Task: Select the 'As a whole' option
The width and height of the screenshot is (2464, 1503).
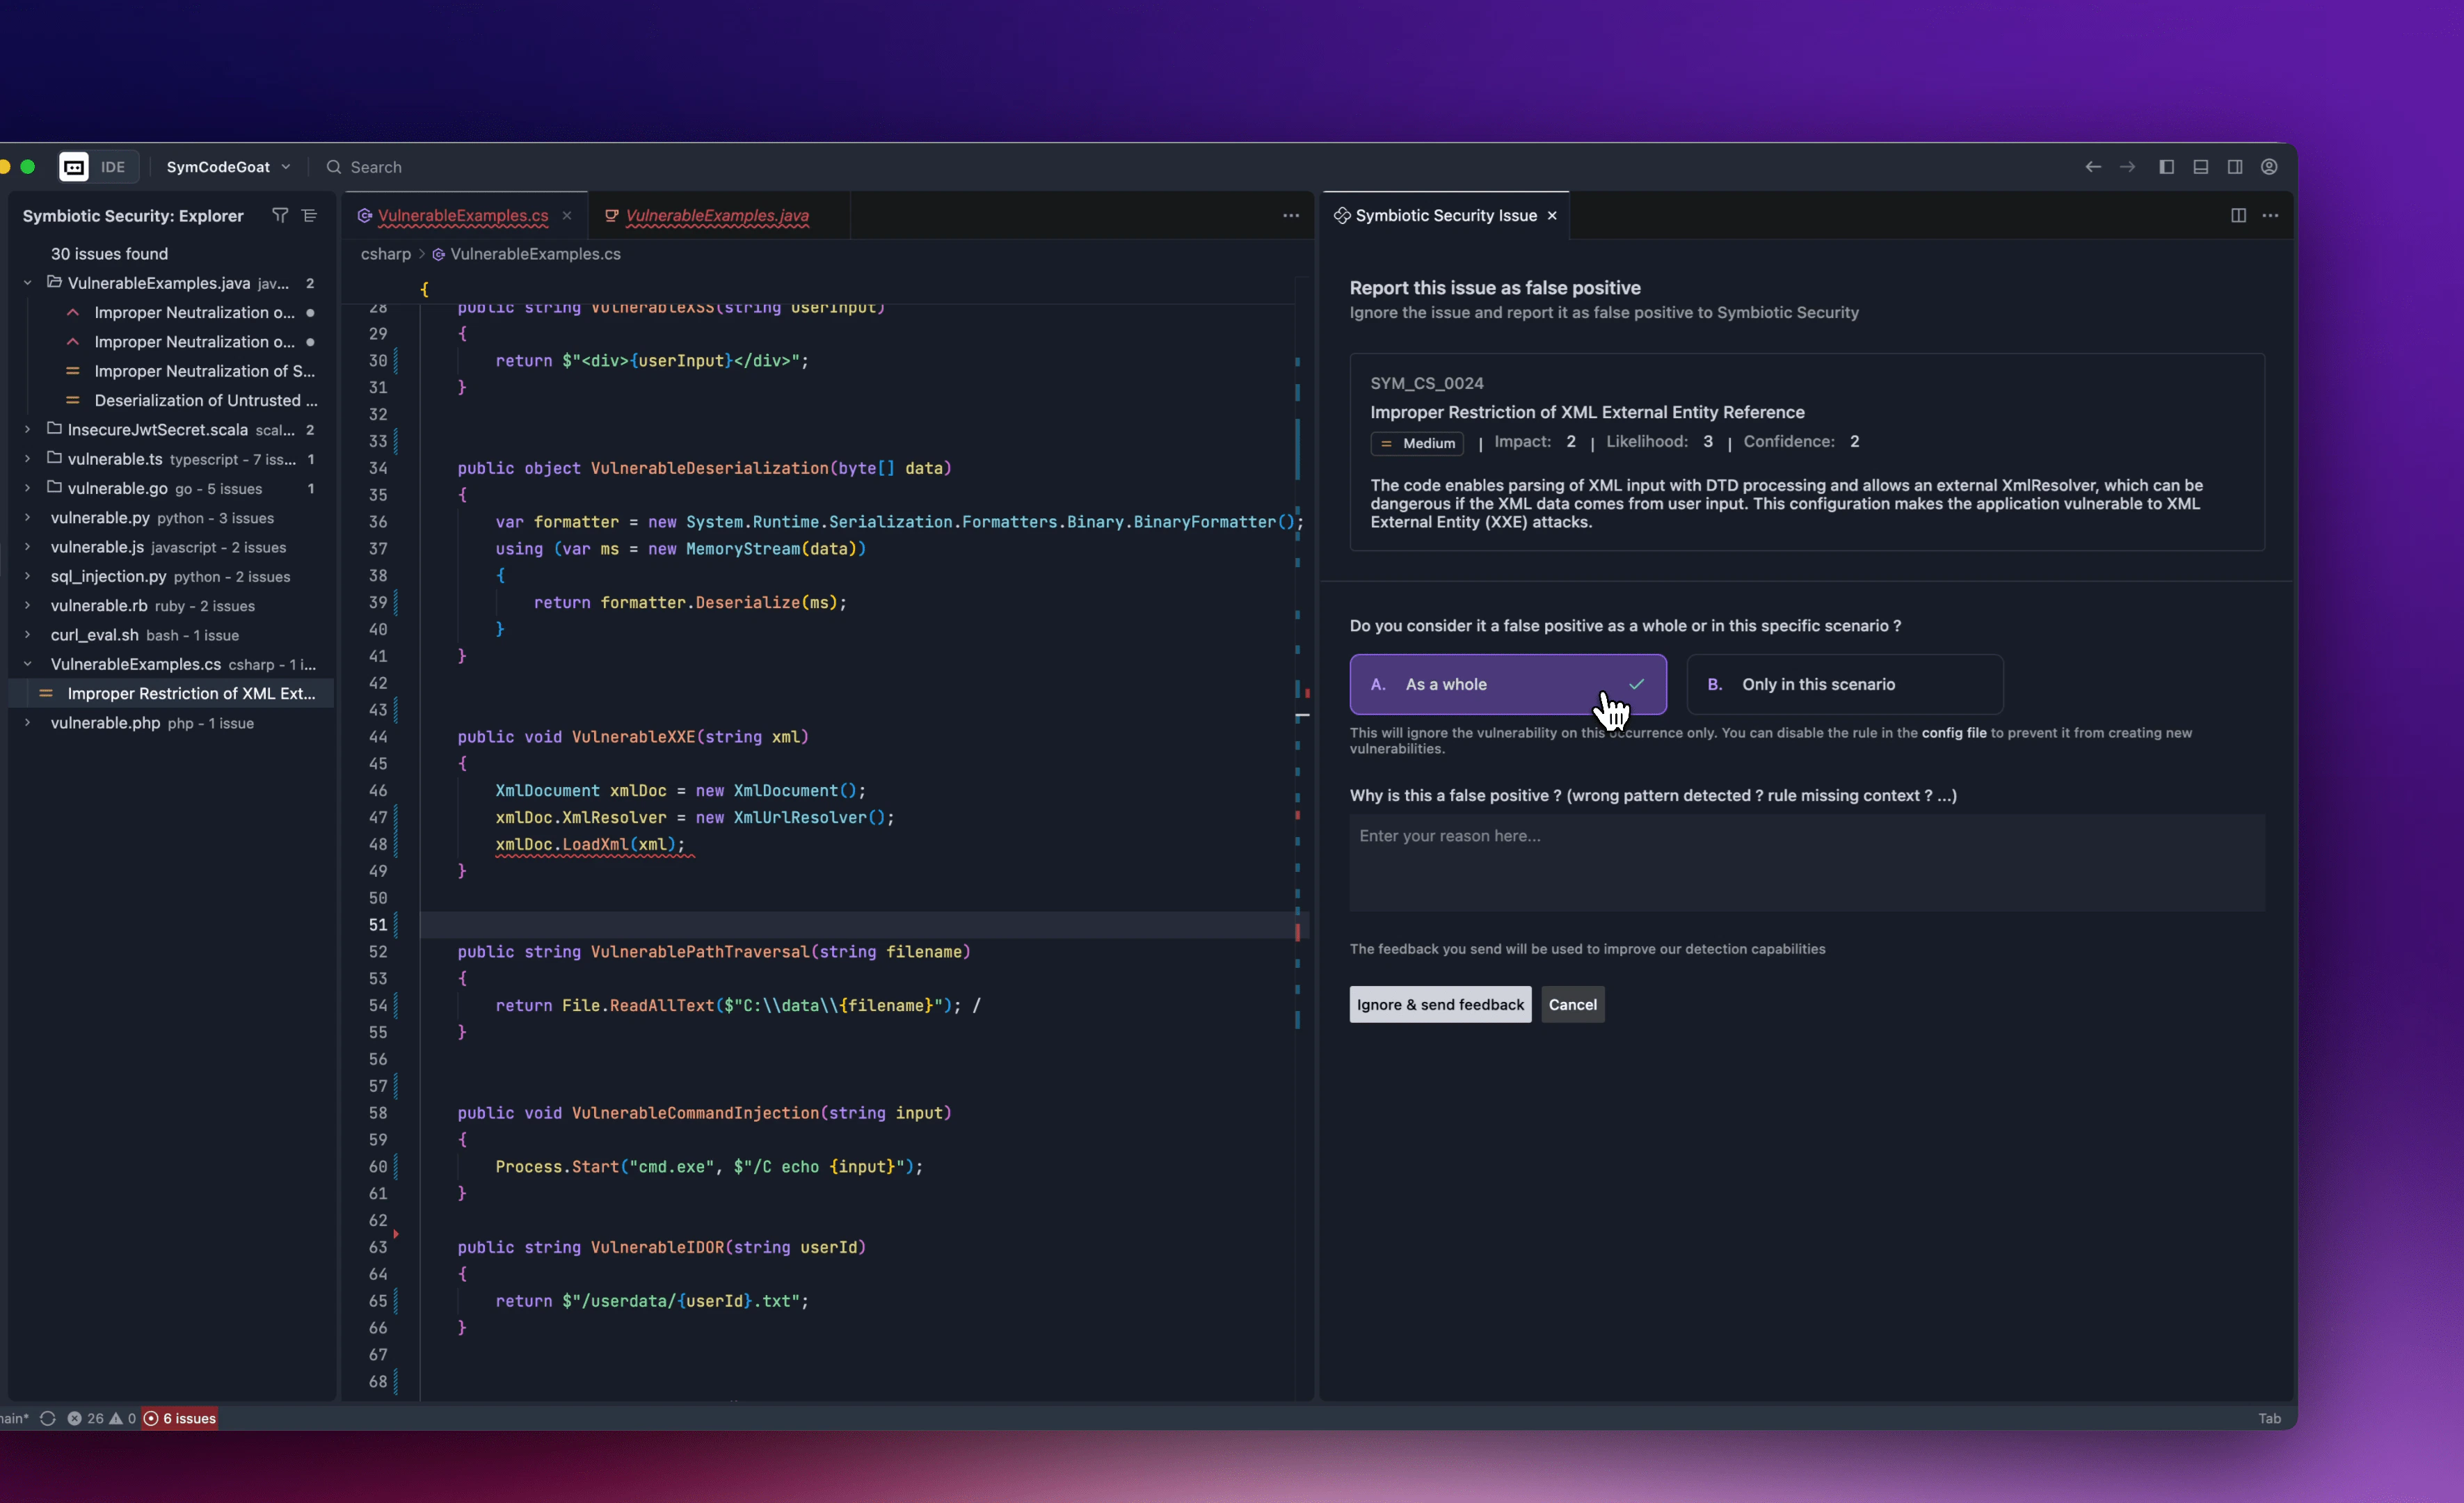Action: click(x=1507, y=684)
